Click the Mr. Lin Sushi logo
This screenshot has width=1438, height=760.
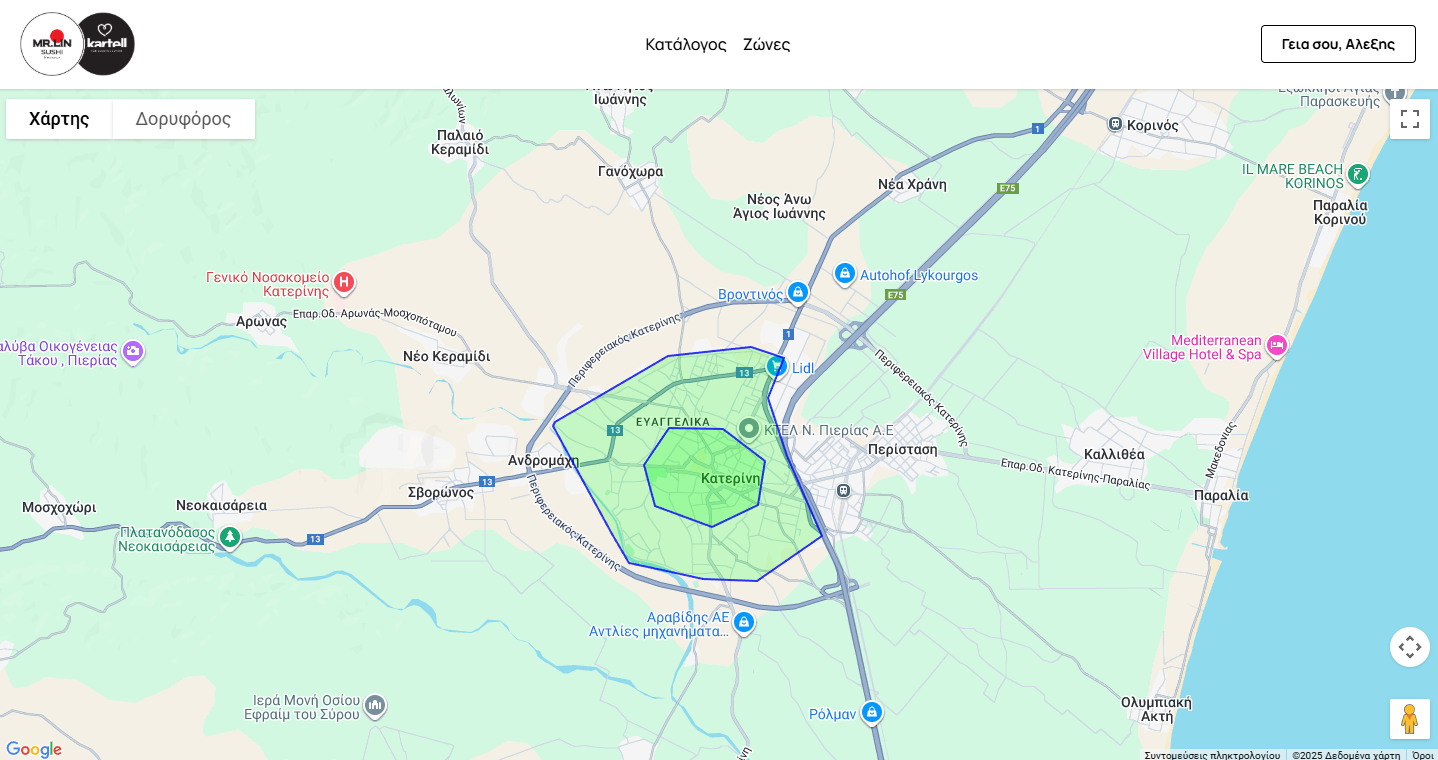[x=51, y=44]
